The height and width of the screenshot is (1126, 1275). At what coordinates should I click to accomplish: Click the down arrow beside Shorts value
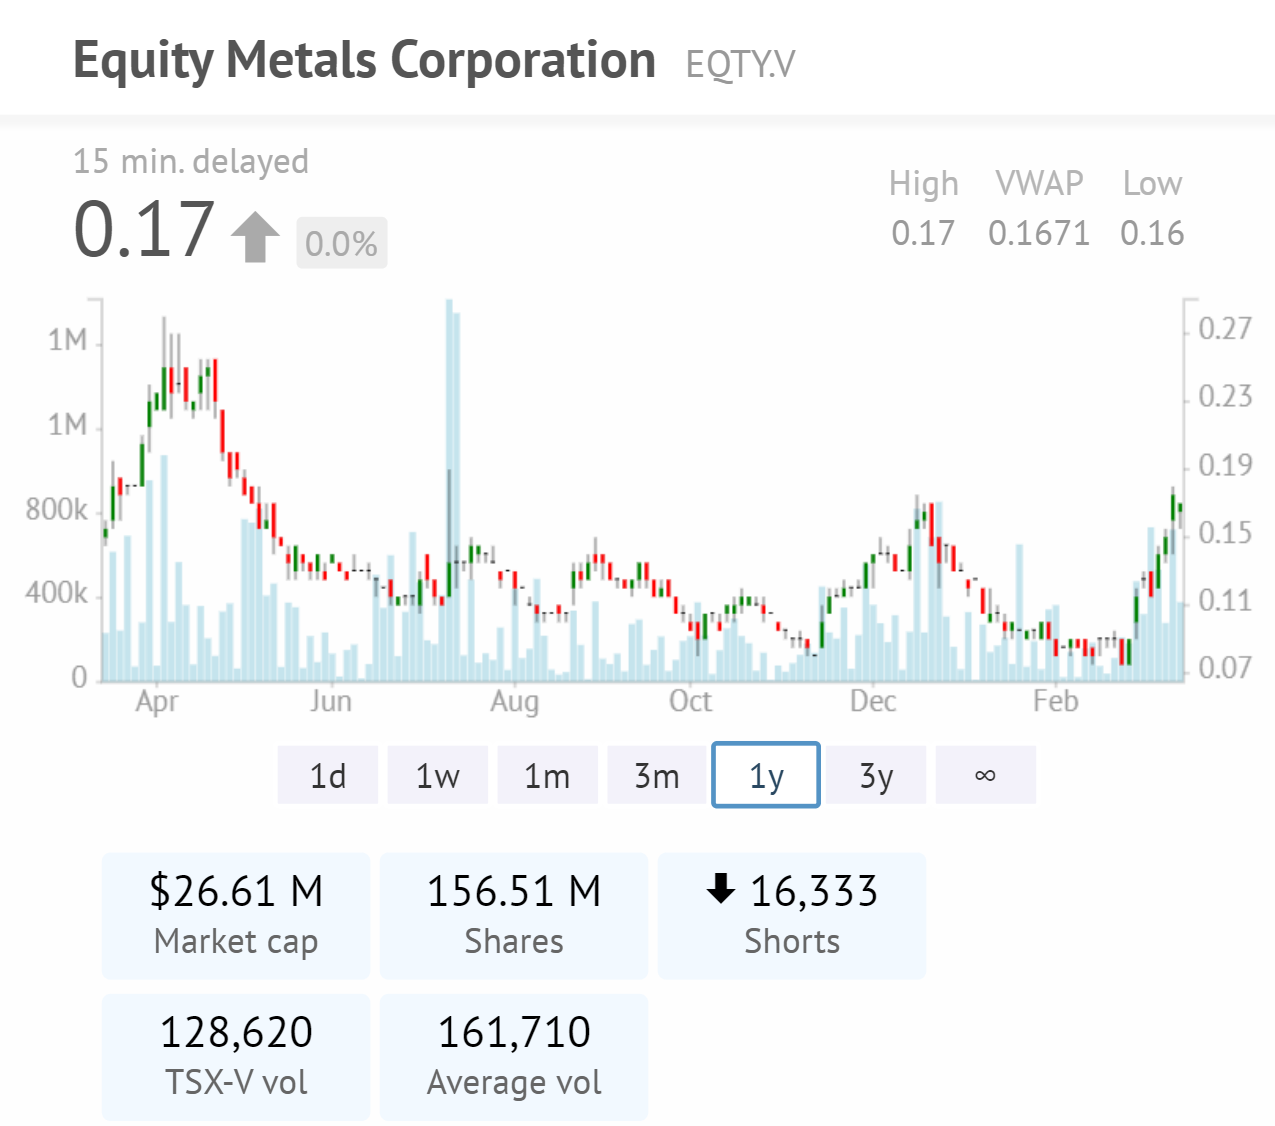coord(721,888)
